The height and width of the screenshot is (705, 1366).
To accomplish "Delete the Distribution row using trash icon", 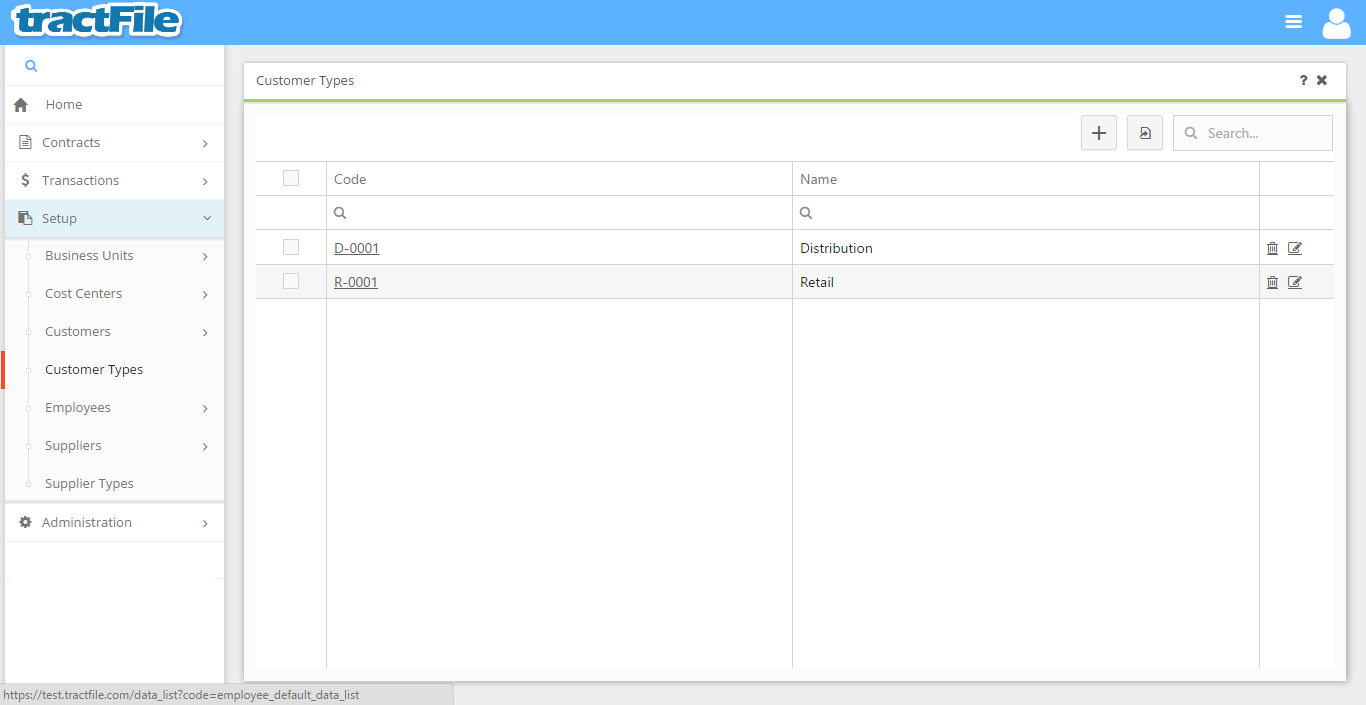I will (x=1272, y=248).
